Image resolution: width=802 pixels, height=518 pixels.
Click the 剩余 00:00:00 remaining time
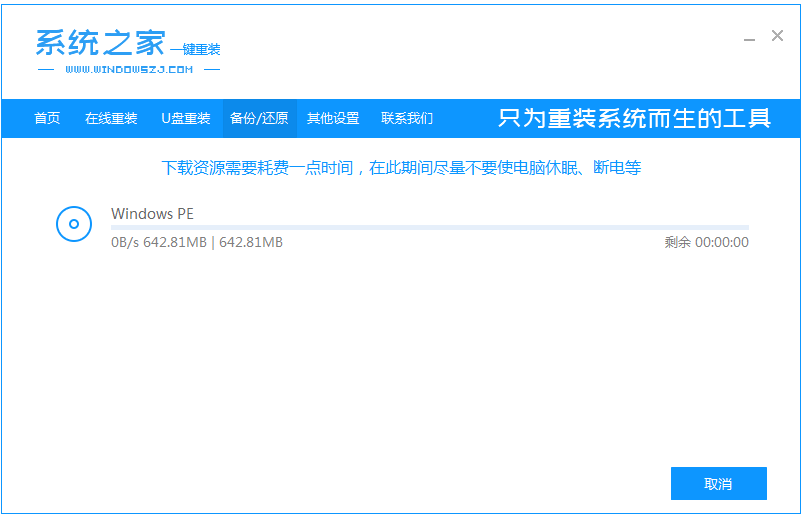coord(706,242)
